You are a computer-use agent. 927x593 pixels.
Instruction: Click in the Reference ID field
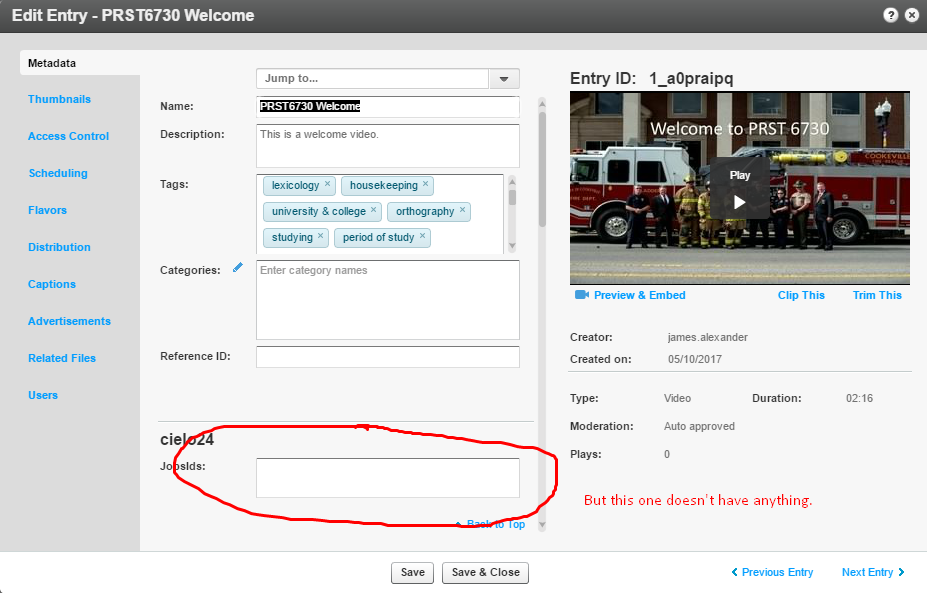pyautogui.click(x=387, y=357)
